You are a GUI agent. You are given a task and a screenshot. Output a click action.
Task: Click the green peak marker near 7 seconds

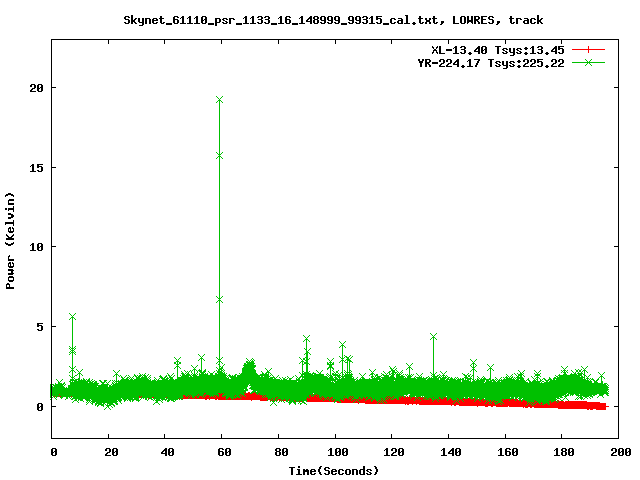[x=72, y=317]
